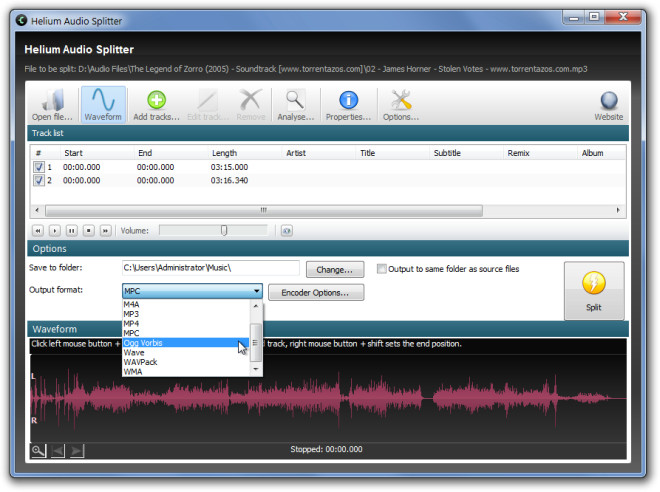The height and width of the screenshot is (492, 660).
Task: Click the Save to folder path field
Action: point(210,268)
